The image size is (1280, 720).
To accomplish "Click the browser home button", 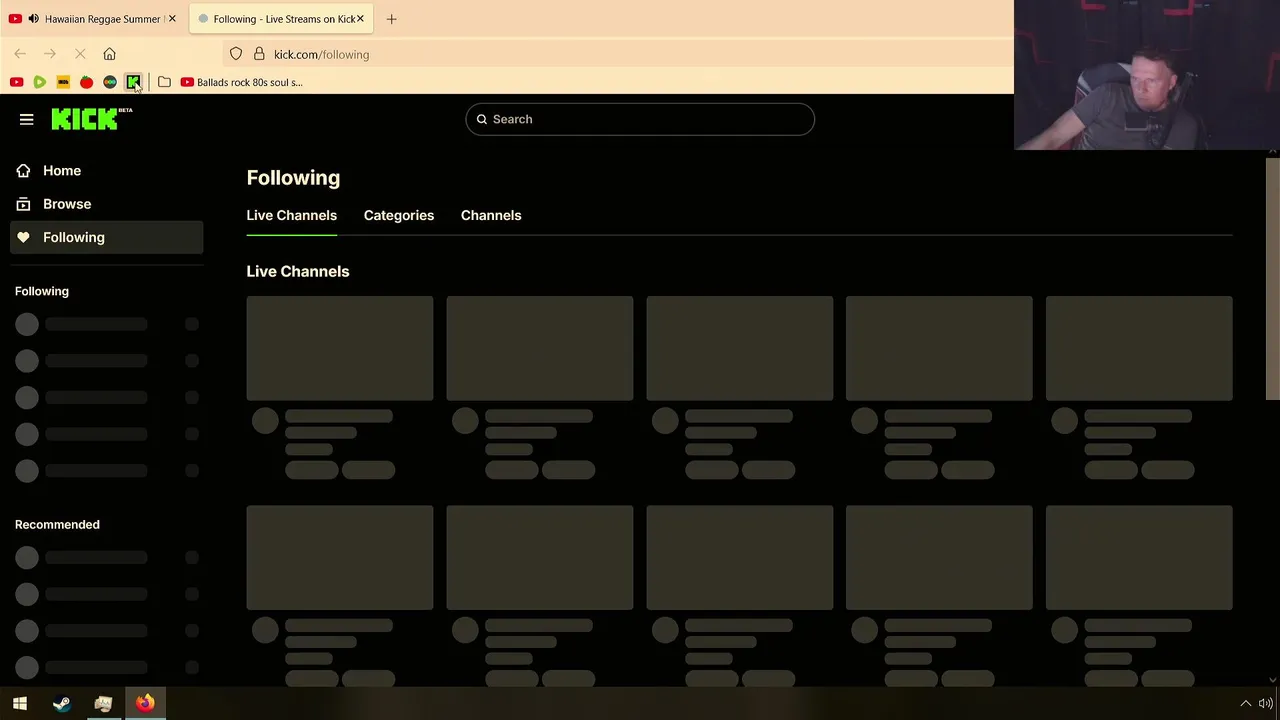I will [110, 54].
